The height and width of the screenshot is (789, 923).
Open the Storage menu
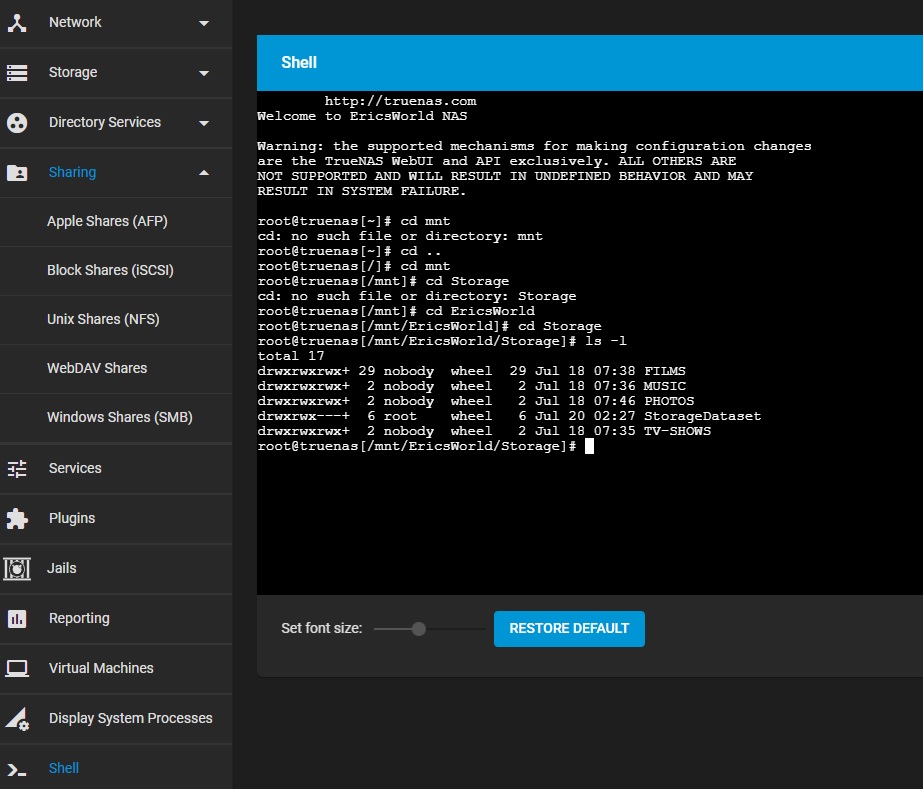pyautogui.click(x=73, y=72)
